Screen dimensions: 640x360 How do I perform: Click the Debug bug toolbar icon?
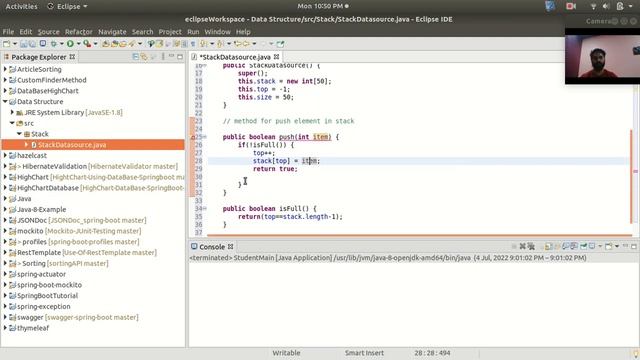pos(53,44)
